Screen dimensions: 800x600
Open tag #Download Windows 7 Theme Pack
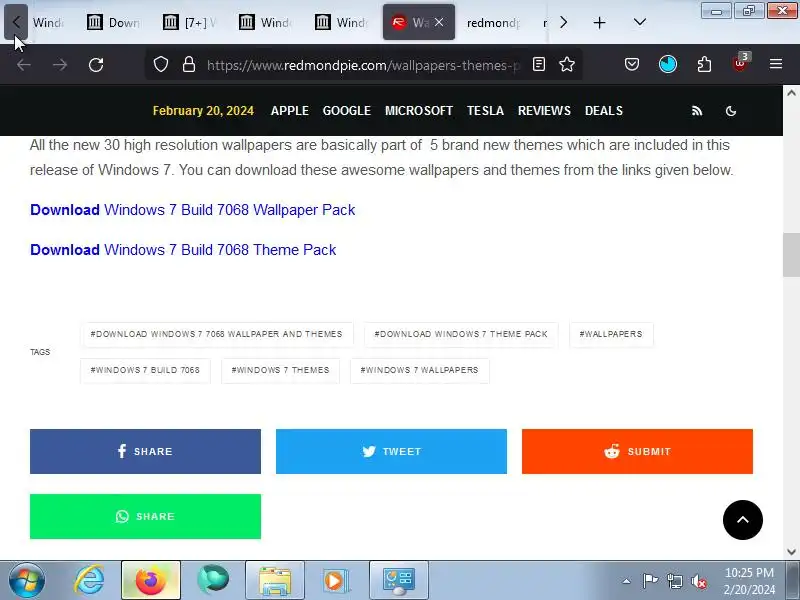[x=461, y=334]
